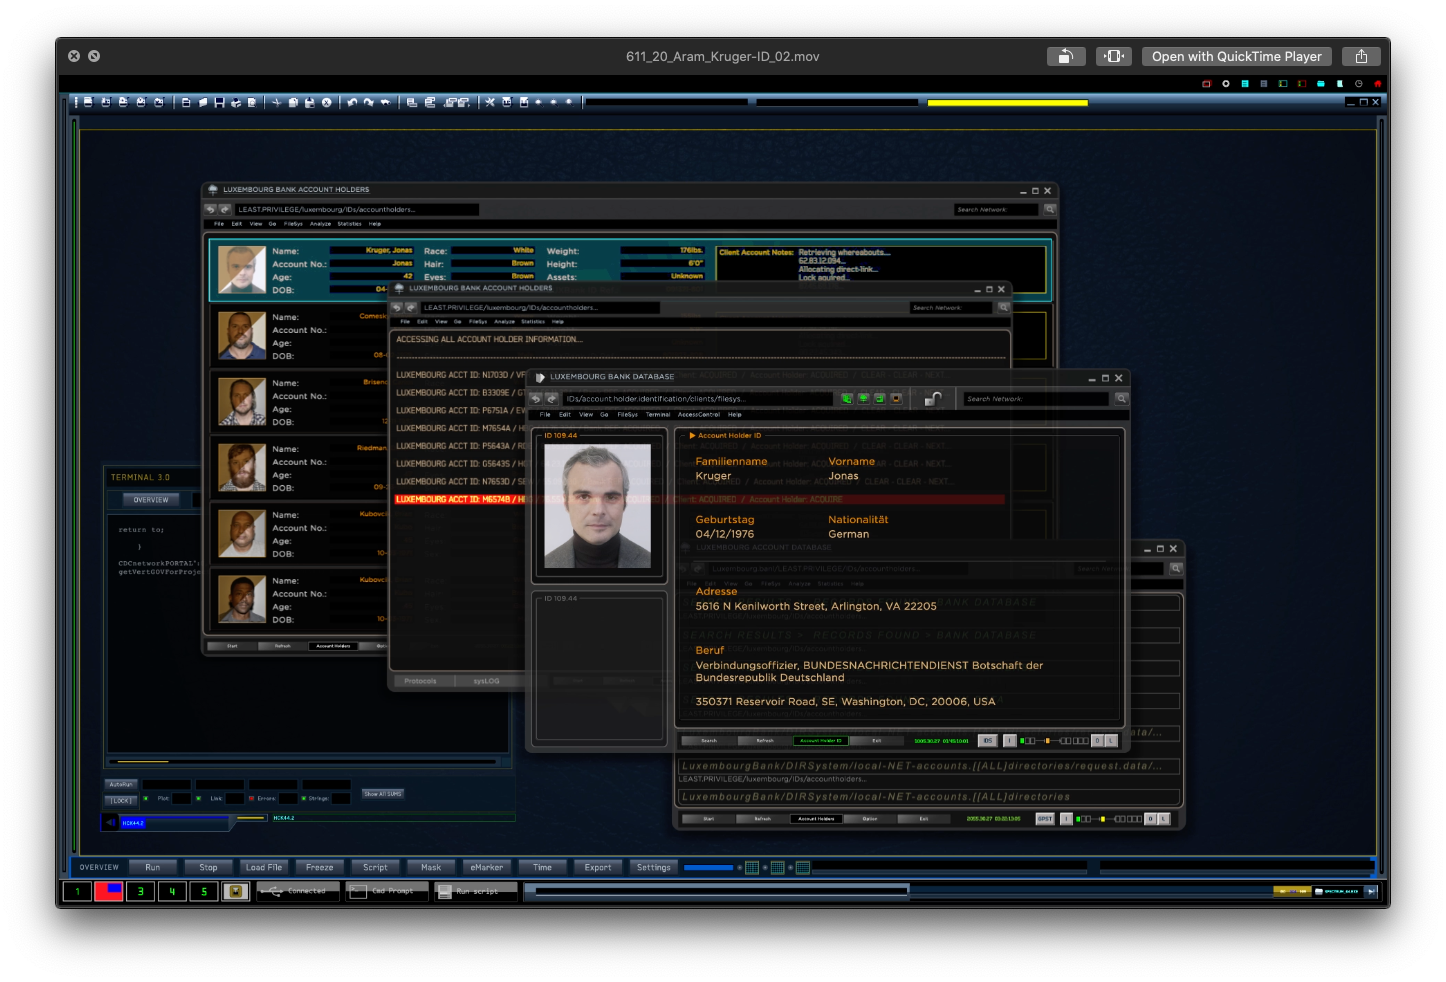Image resolution: width=1446 pixels, height=982 pixels.
Task: Open Terminal menu in Luxembourg Bank Database
Action: [x=658, y=414]
